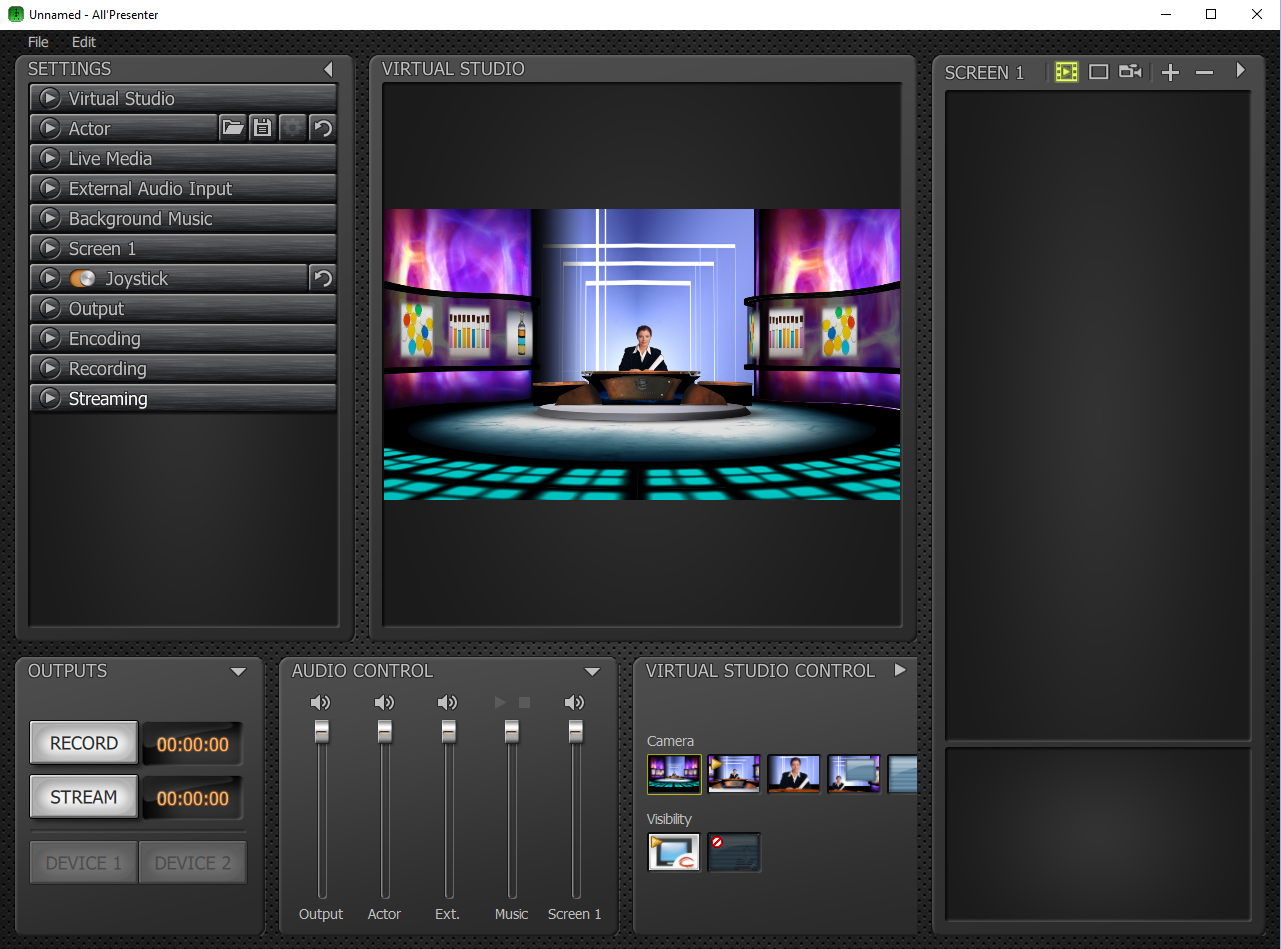
Task: Select the desk camera thumbnail with play marker
Action: 734,774
